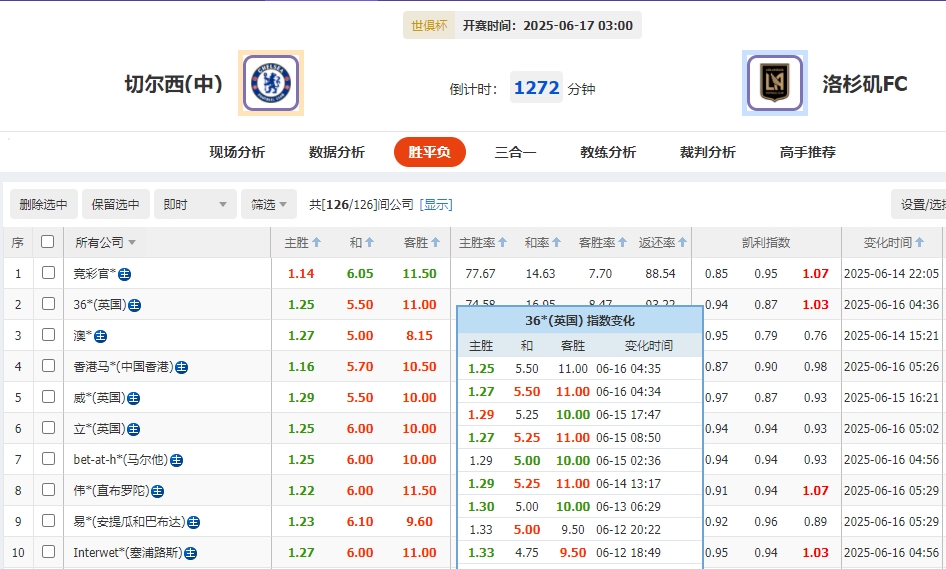Click the [显示] link
Image resolution: width=946 pixels, height=569 pixels.
436,204
